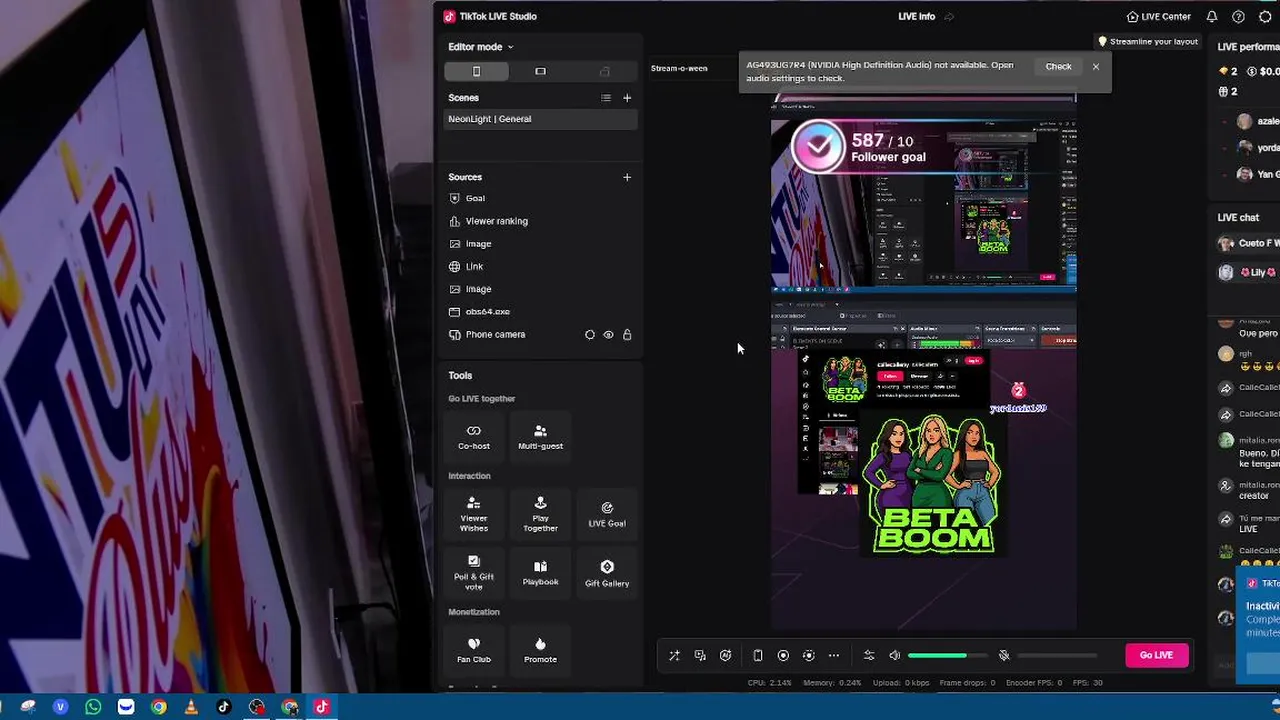Click the Phone camera source target icon

tap(589, 335)
